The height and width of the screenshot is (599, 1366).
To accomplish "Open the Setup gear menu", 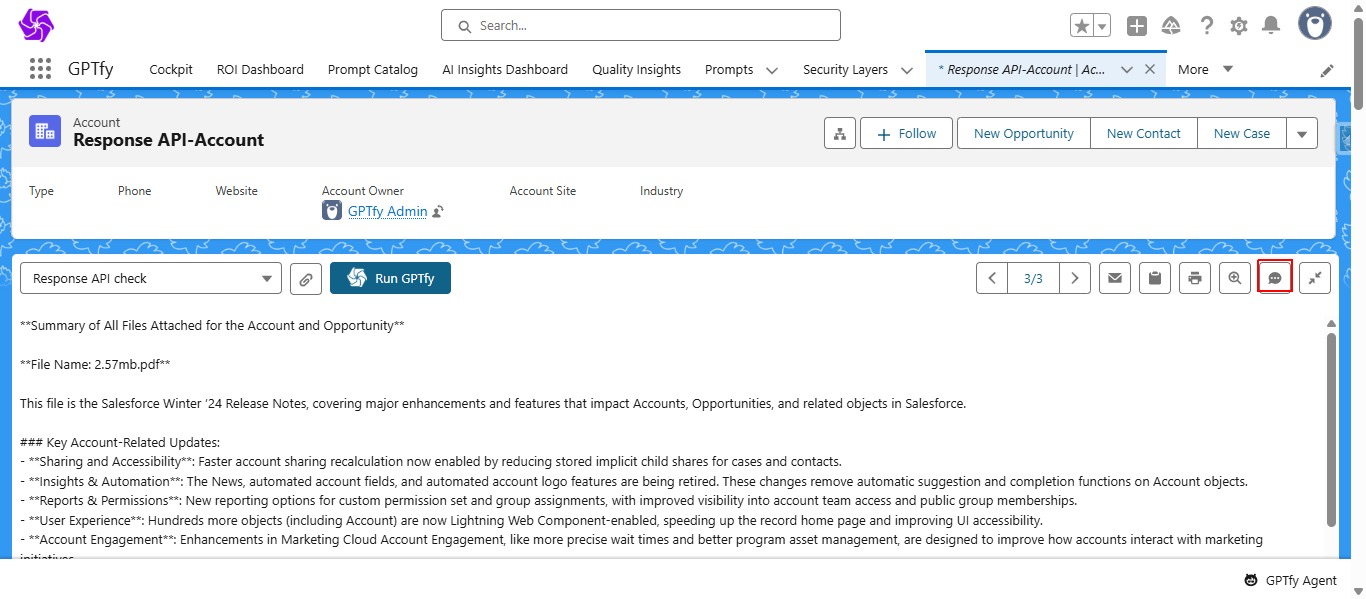I will point(1239,26).
